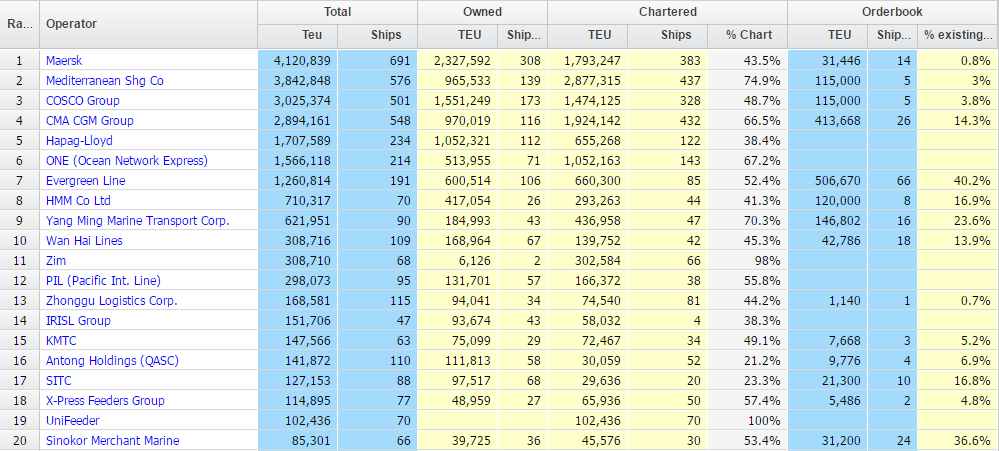Click total Teu value 3,842,848
Image resolution: width=999 pixels, height=451 pixels.
click(302, 81)
